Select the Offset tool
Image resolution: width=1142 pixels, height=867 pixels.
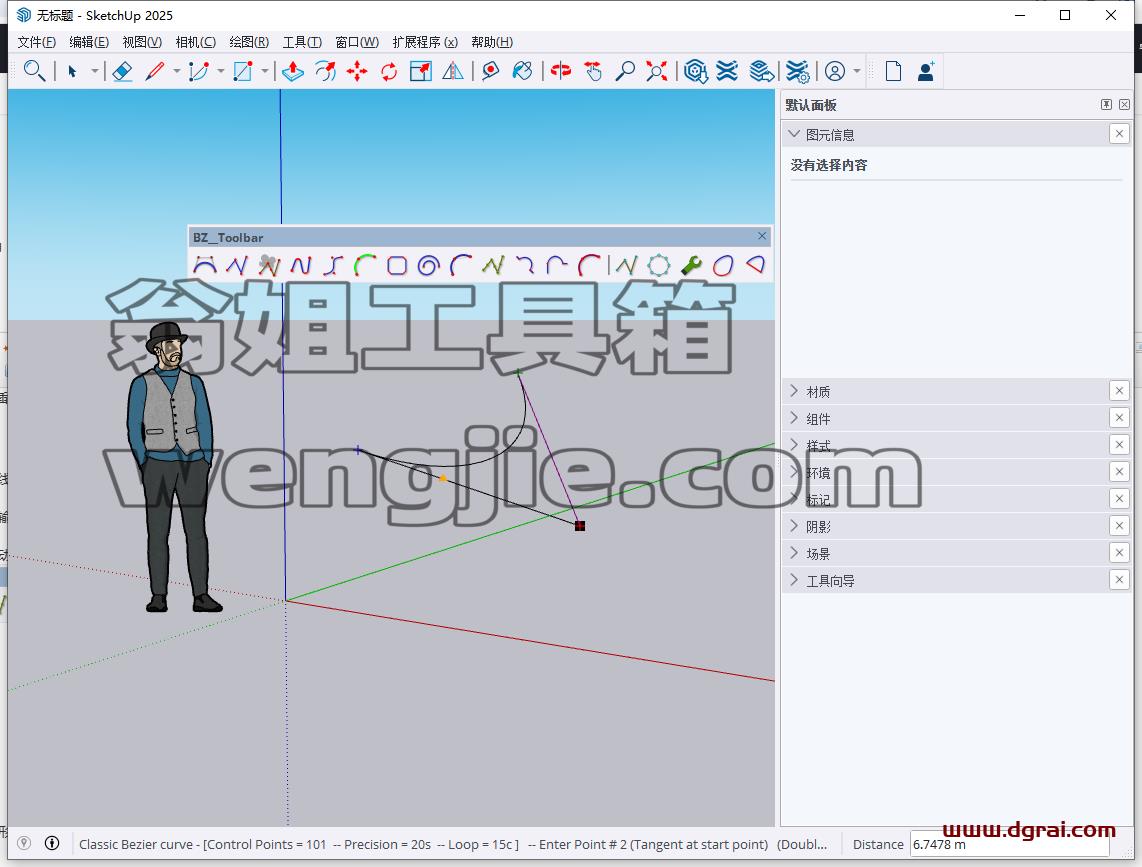pyautogui.click(x=325, y=71)
